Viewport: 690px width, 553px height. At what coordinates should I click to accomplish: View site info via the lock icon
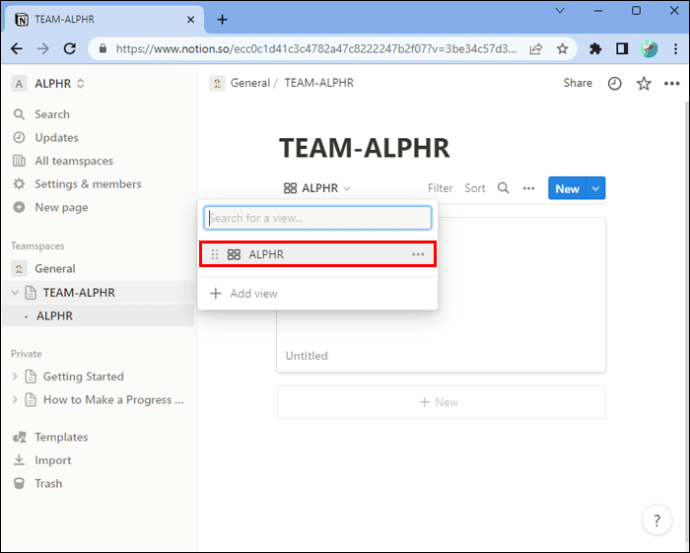pos(103,48)
